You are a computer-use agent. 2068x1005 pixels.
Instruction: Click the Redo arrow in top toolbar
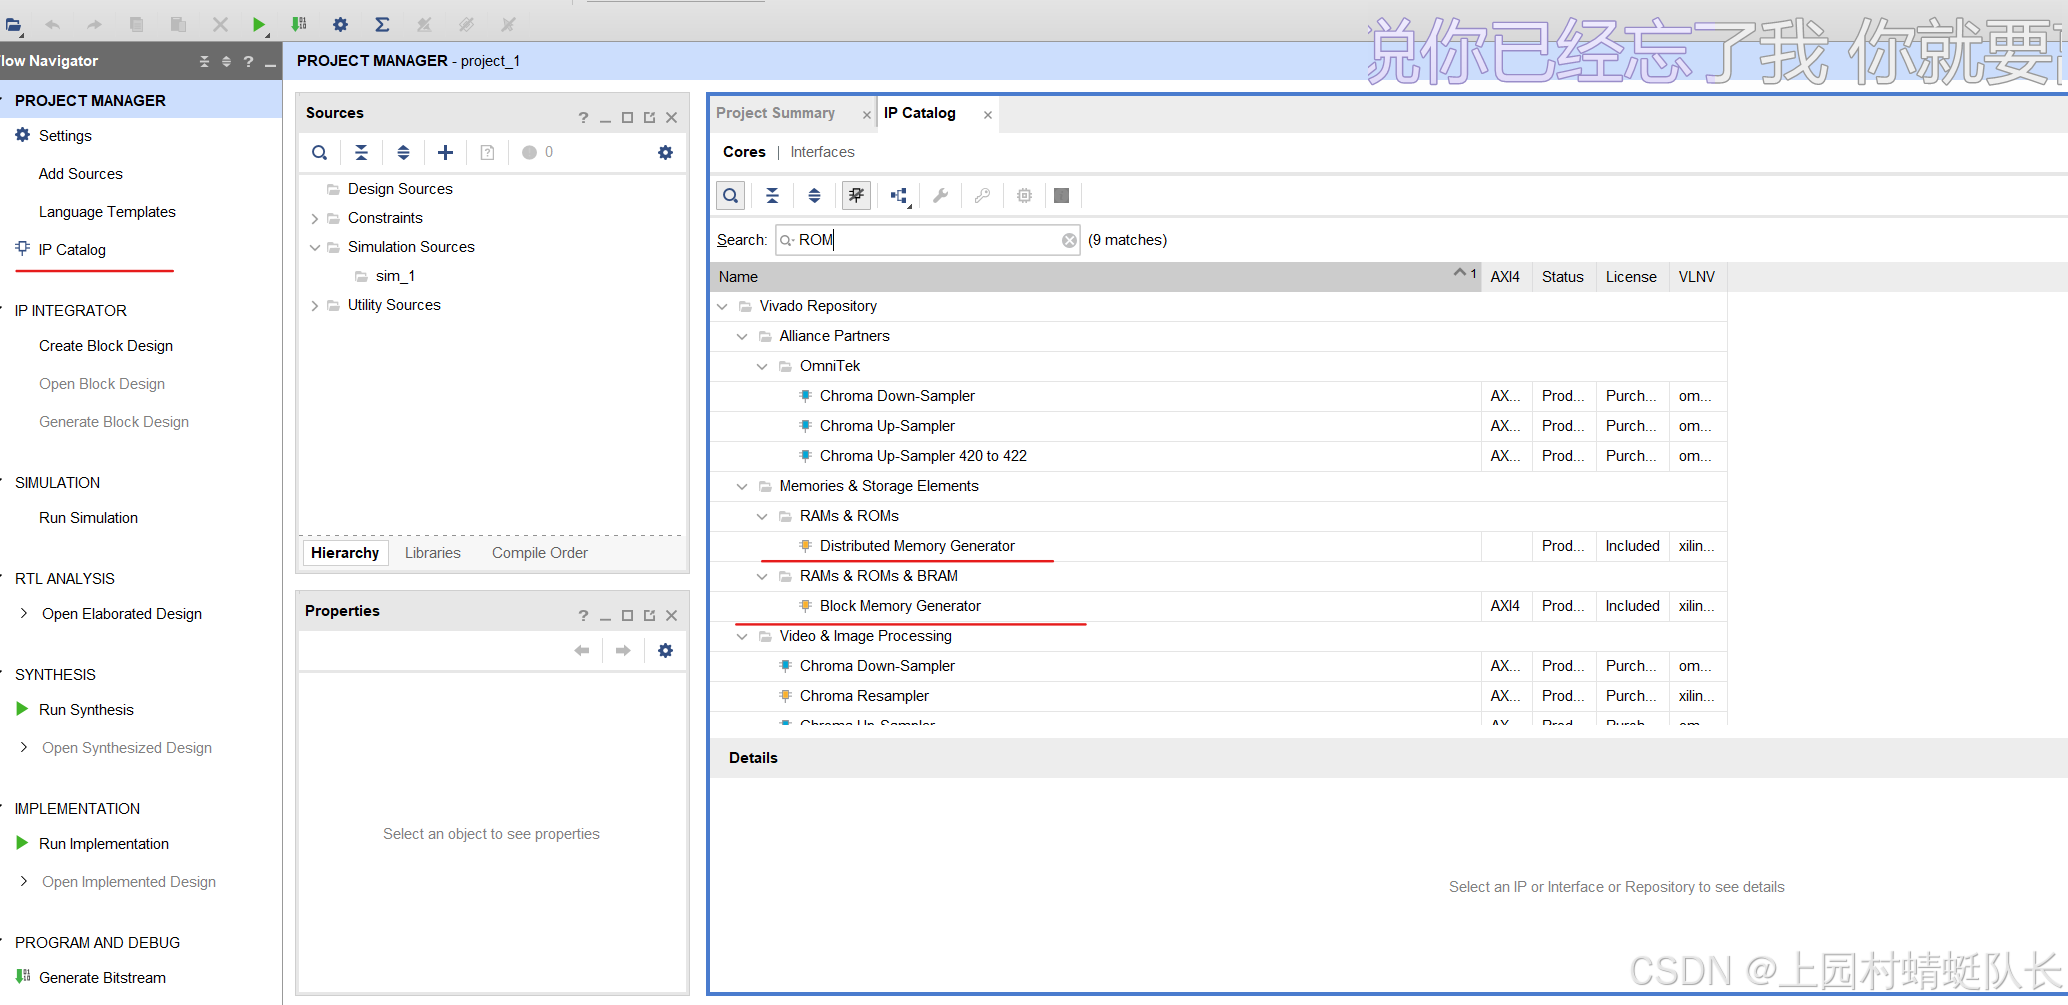94,25
